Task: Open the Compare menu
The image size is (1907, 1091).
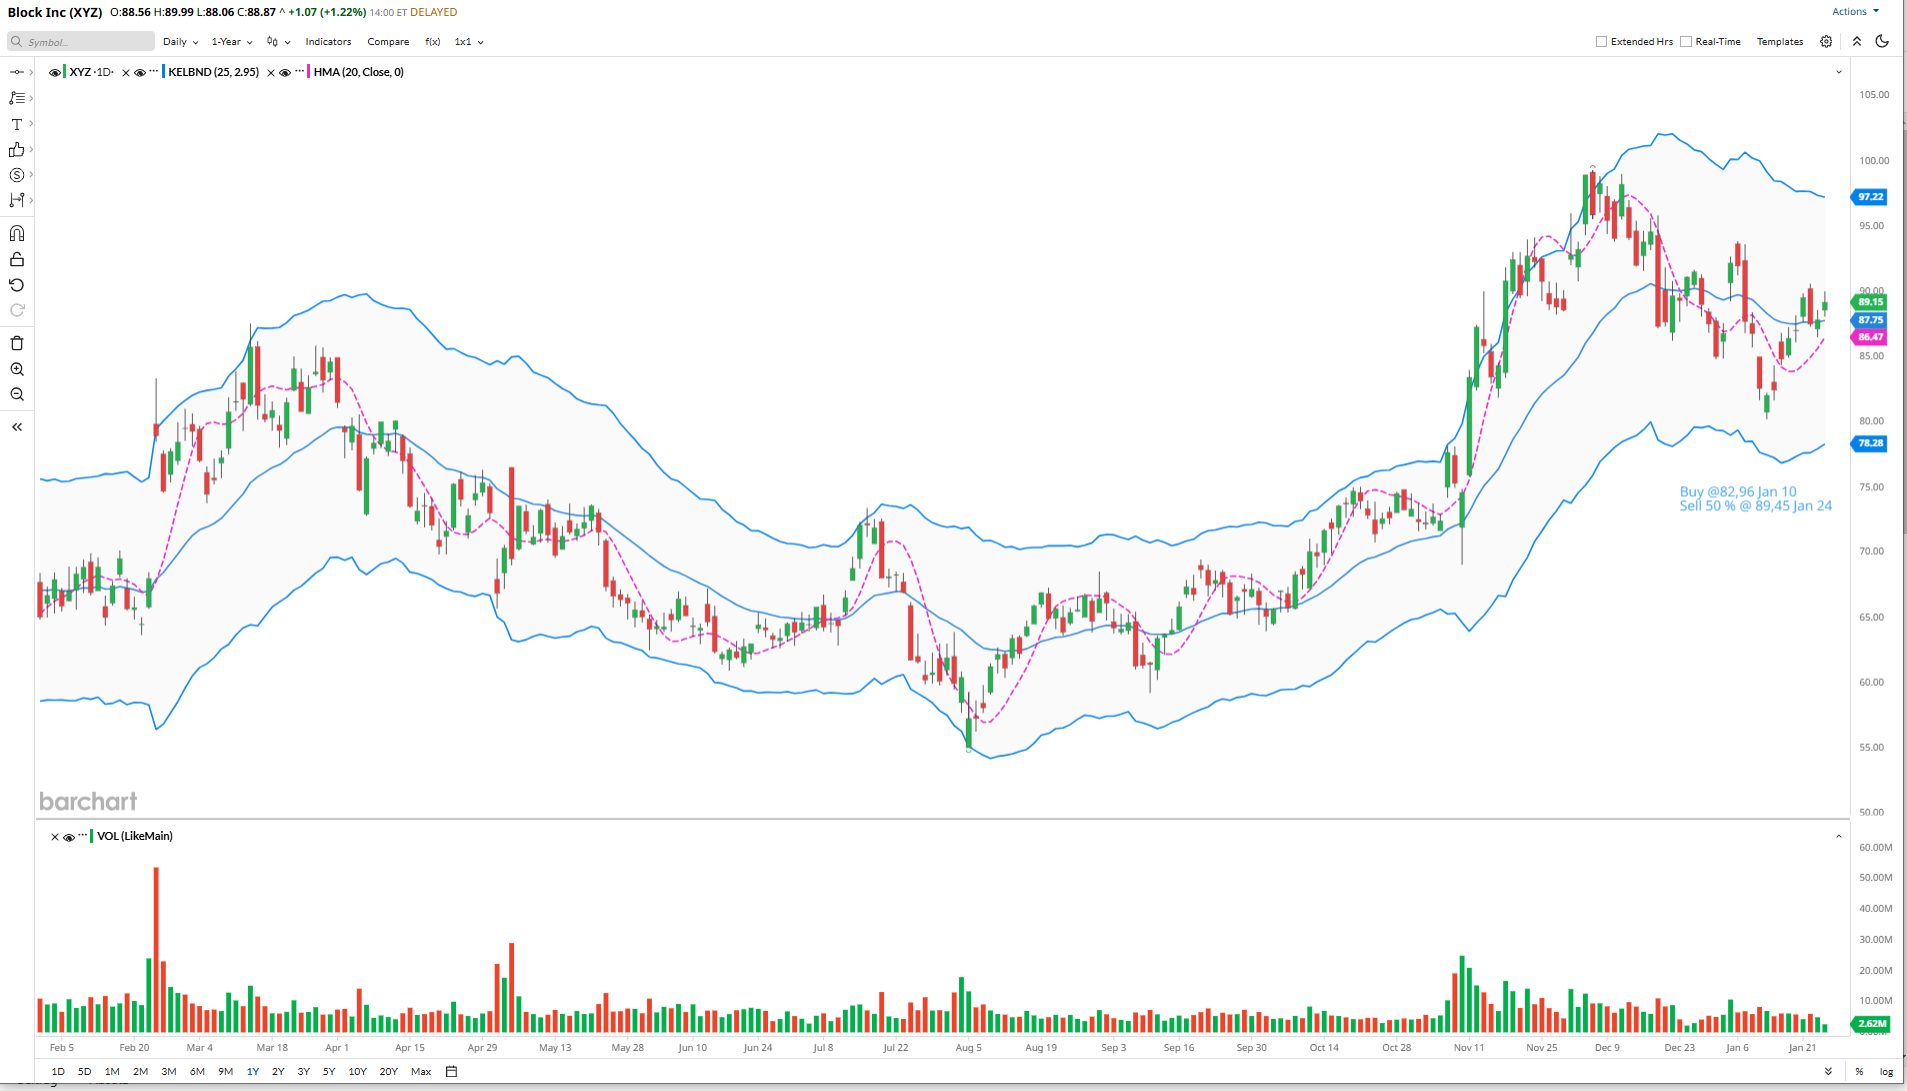Action: tap(388, 42)
